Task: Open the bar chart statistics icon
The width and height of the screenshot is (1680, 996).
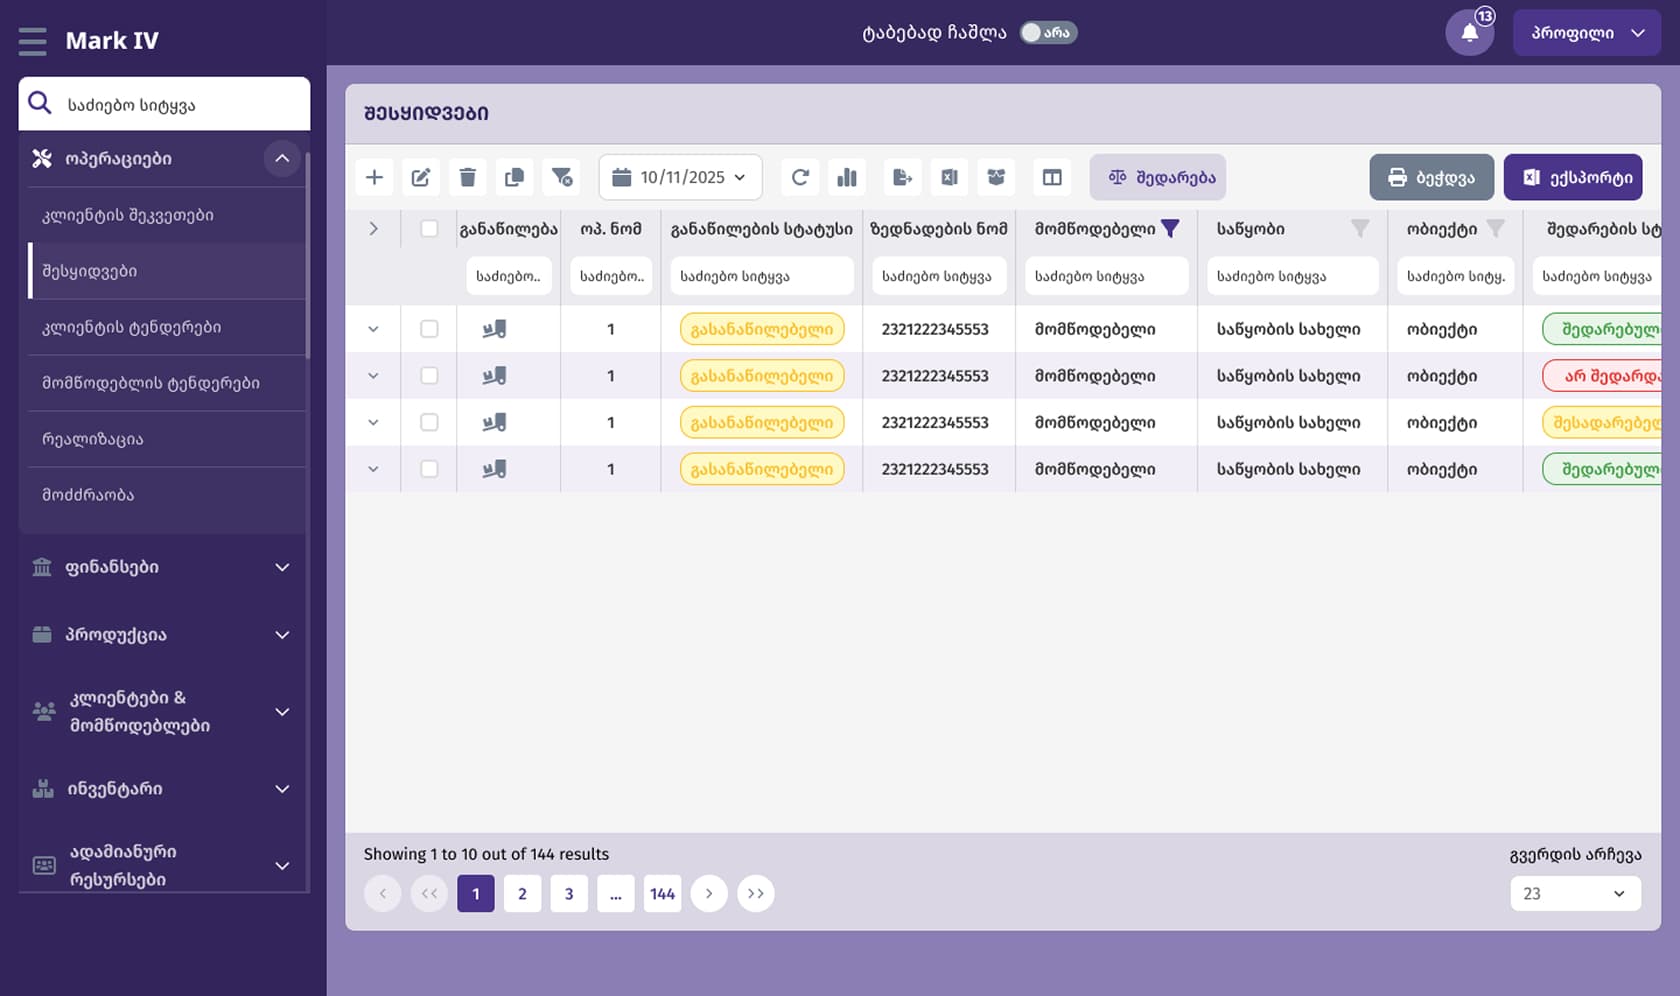Action: (x=847, y=177)
